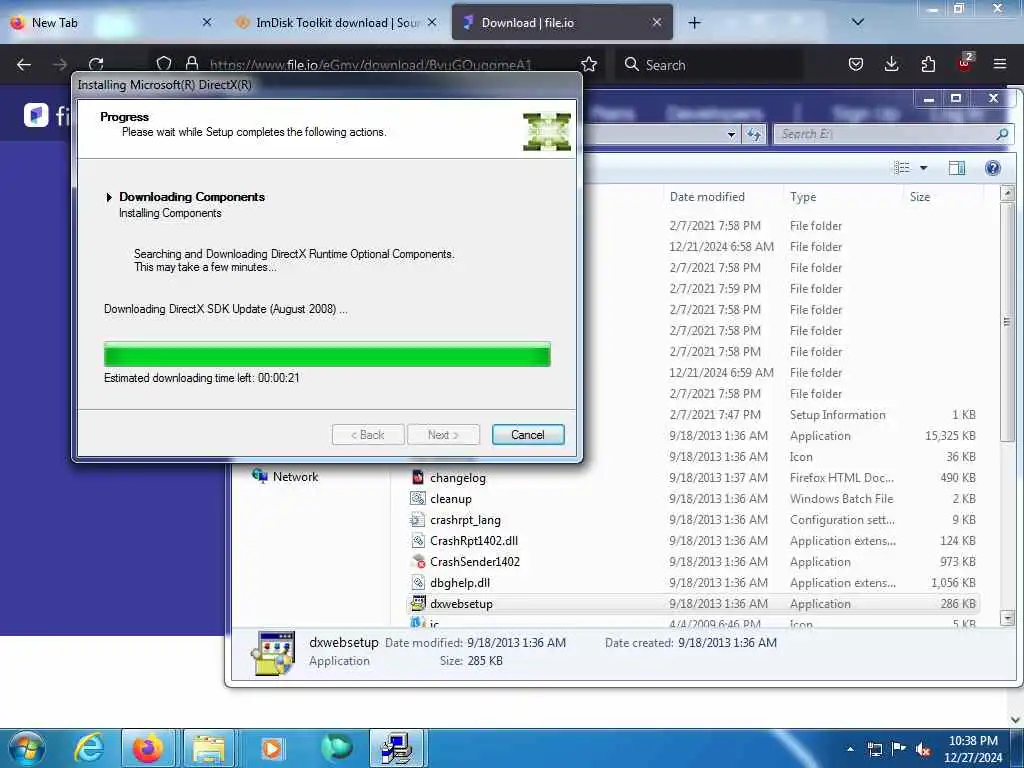Show hidden tray icons arrow
This screenshot has height=768, width=1024.
tap(850, 749)
